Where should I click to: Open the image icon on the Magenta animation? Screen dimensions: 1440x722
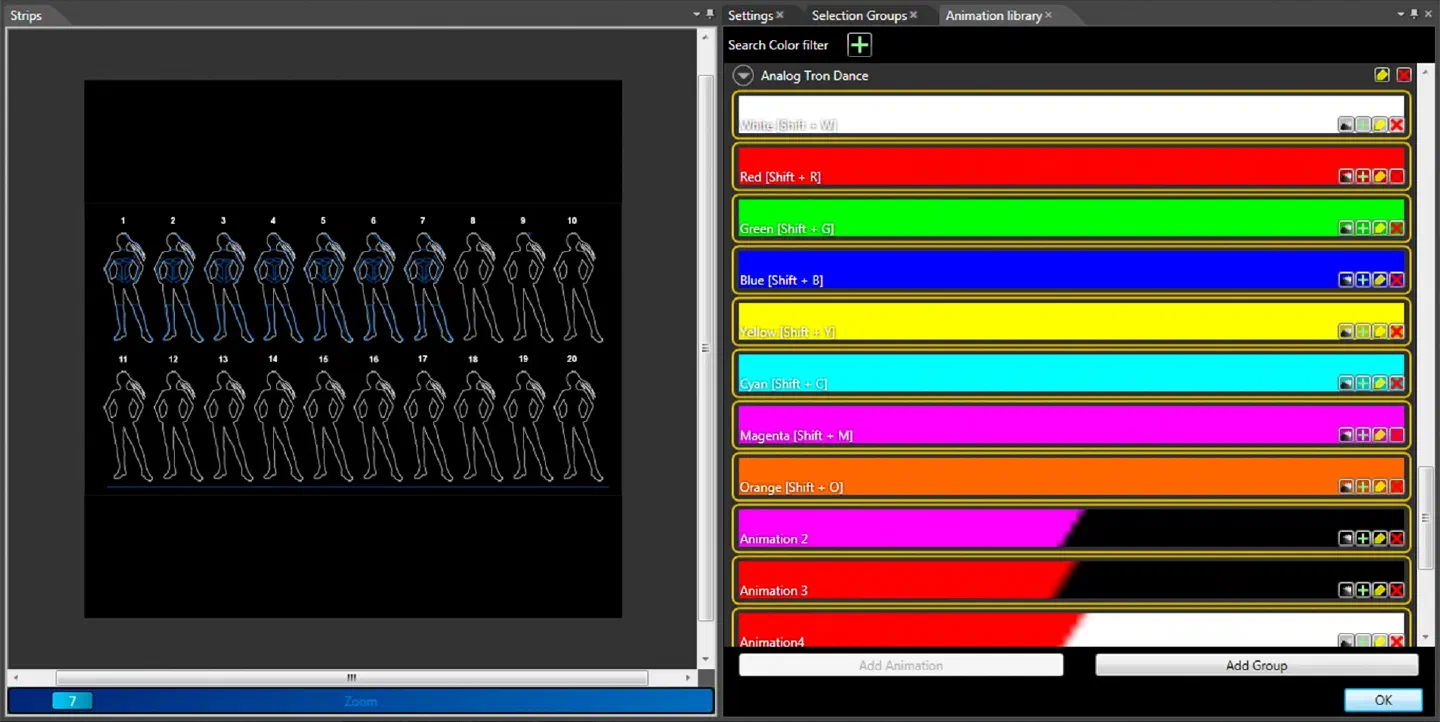[x=1346, y=435]
